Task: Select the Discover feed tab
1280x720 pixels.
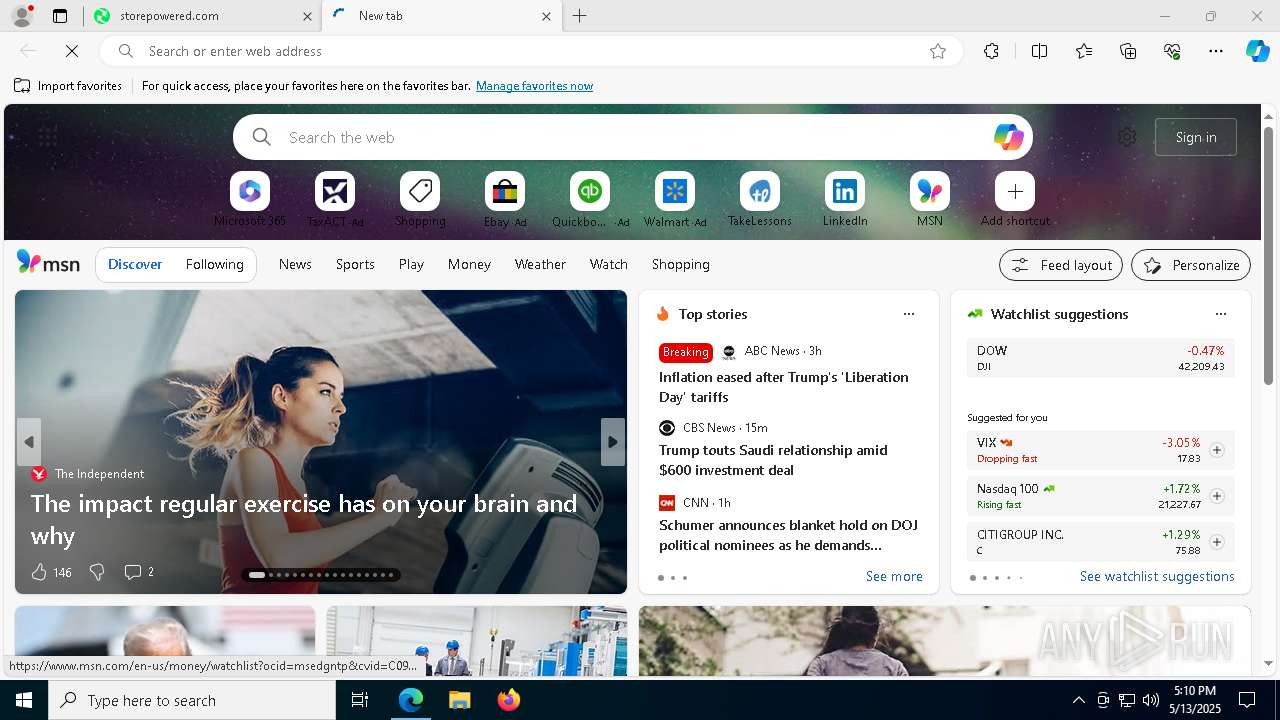Action: tap(135, 264)
